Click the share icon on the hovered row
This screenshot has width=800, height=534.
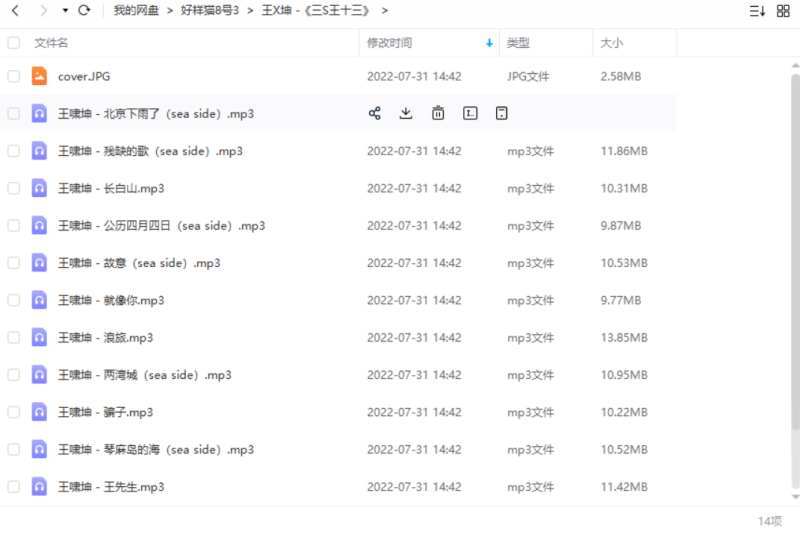[x=375, y=113]
